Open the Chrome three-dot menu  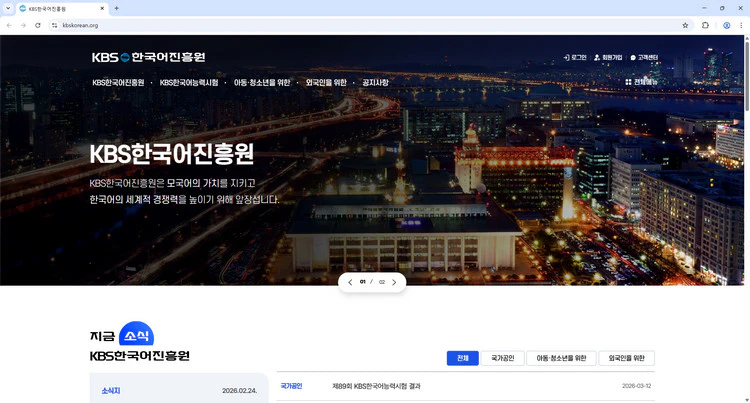point(741,25)
